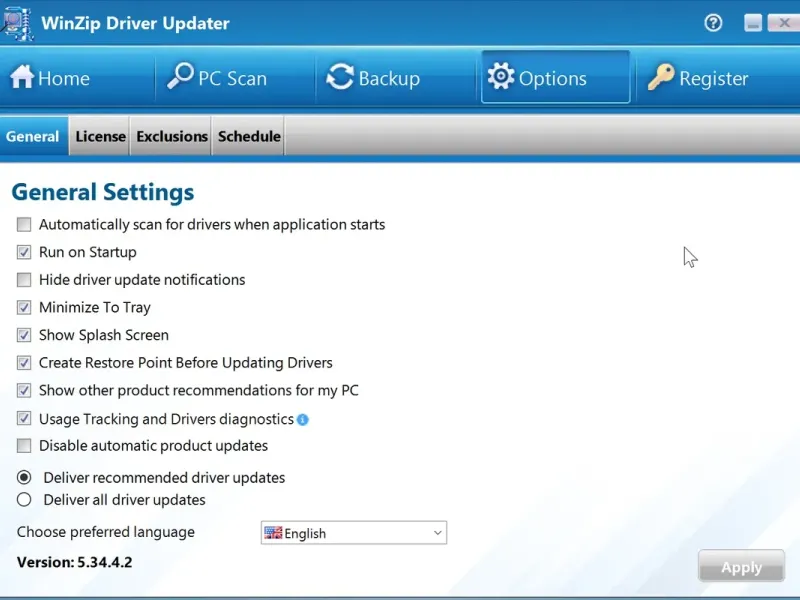Click the Version: 5.34.4.2 text

[x=74, y=562]
